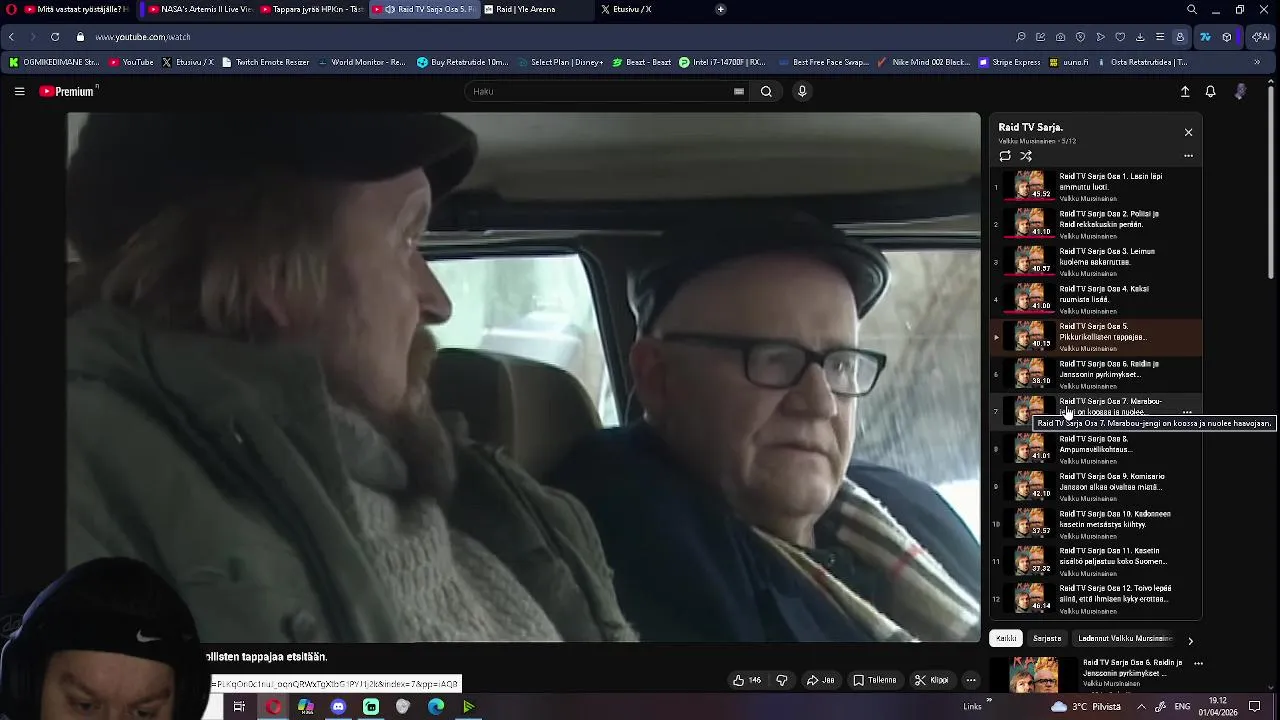Open more actions menu beside Klippi

coord(970,680)
